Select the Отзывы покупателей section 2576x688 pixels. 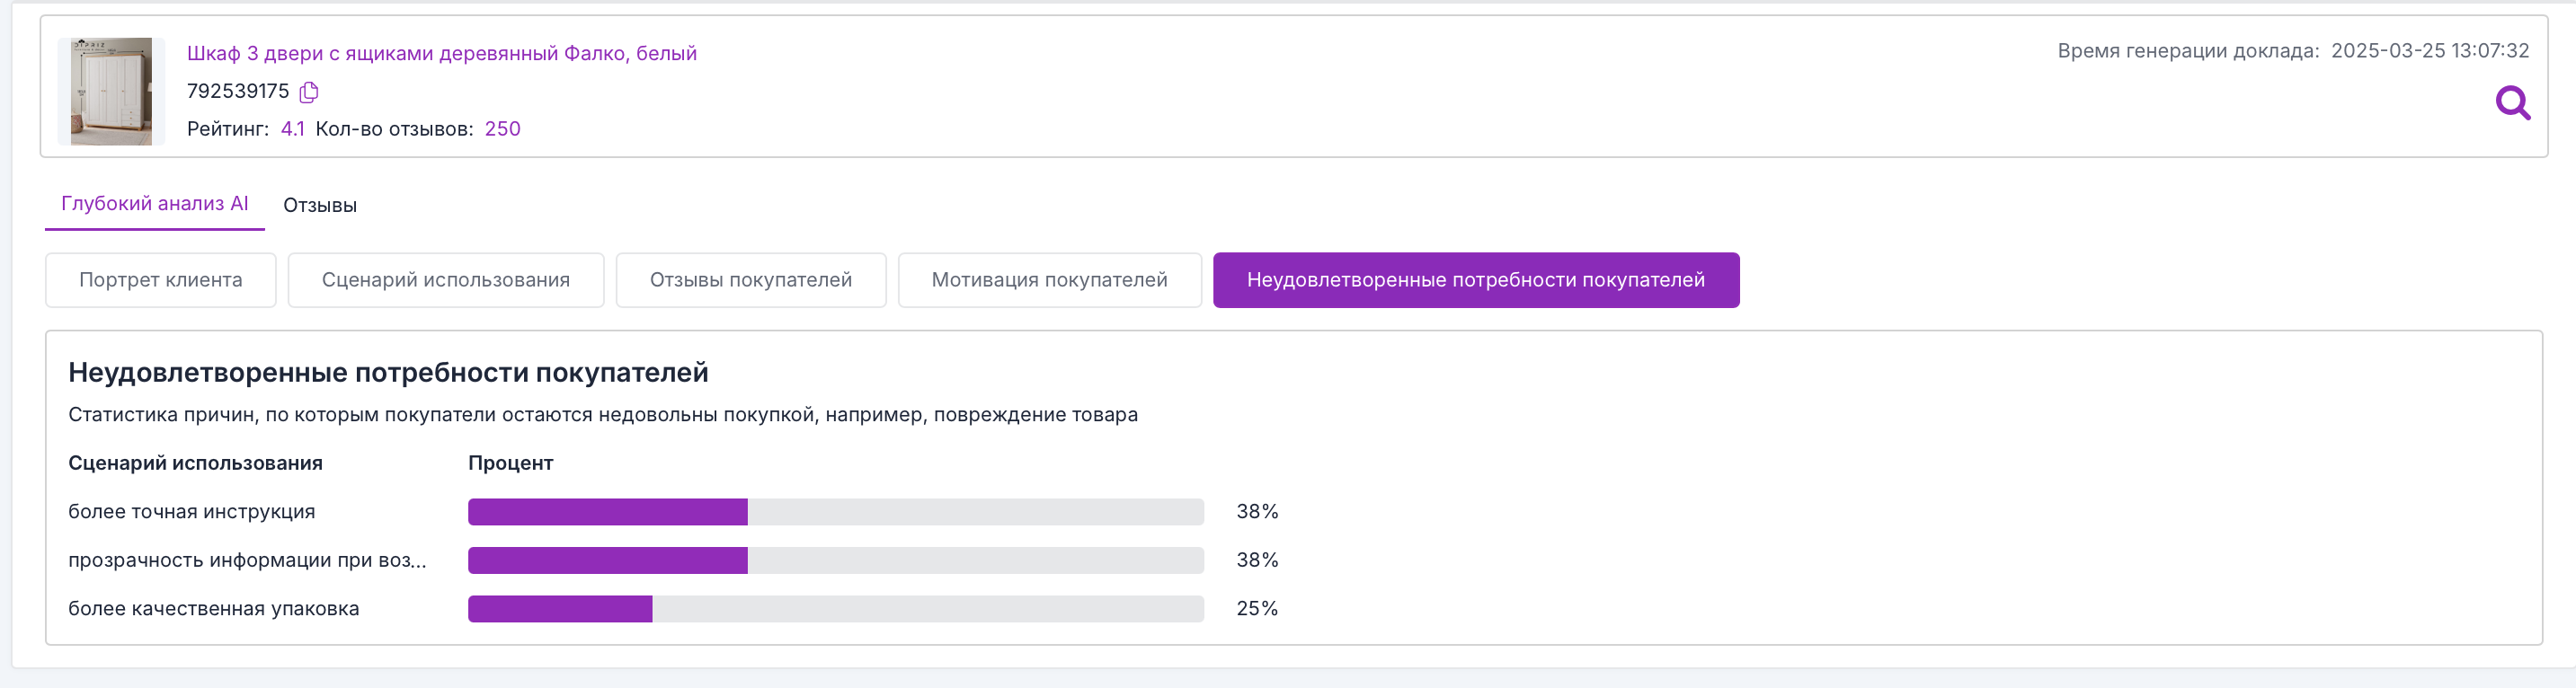click(751, 280)
